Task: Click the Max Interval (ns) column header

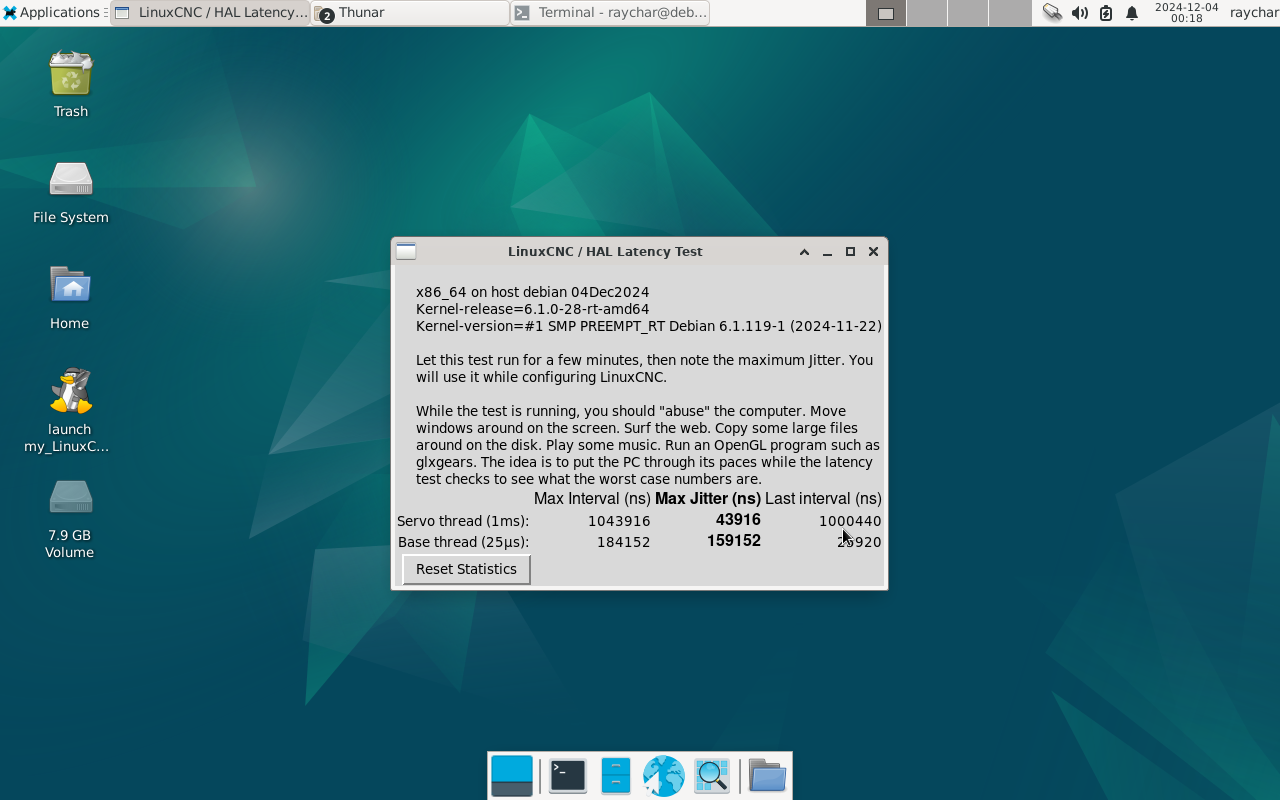Action: 592,499
